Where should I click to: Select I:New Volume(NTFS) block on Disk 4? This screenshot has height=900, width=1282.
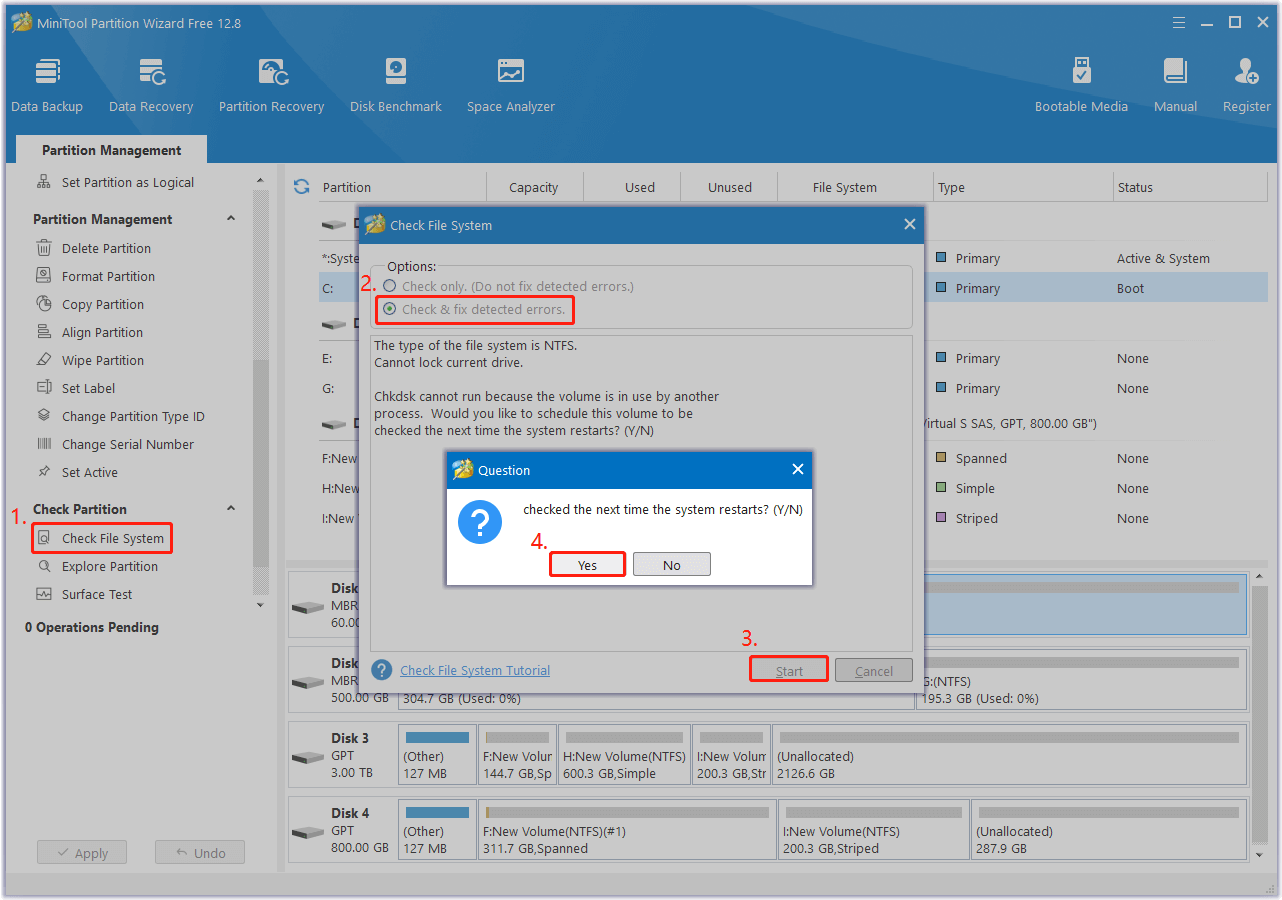tap(875, 830)
